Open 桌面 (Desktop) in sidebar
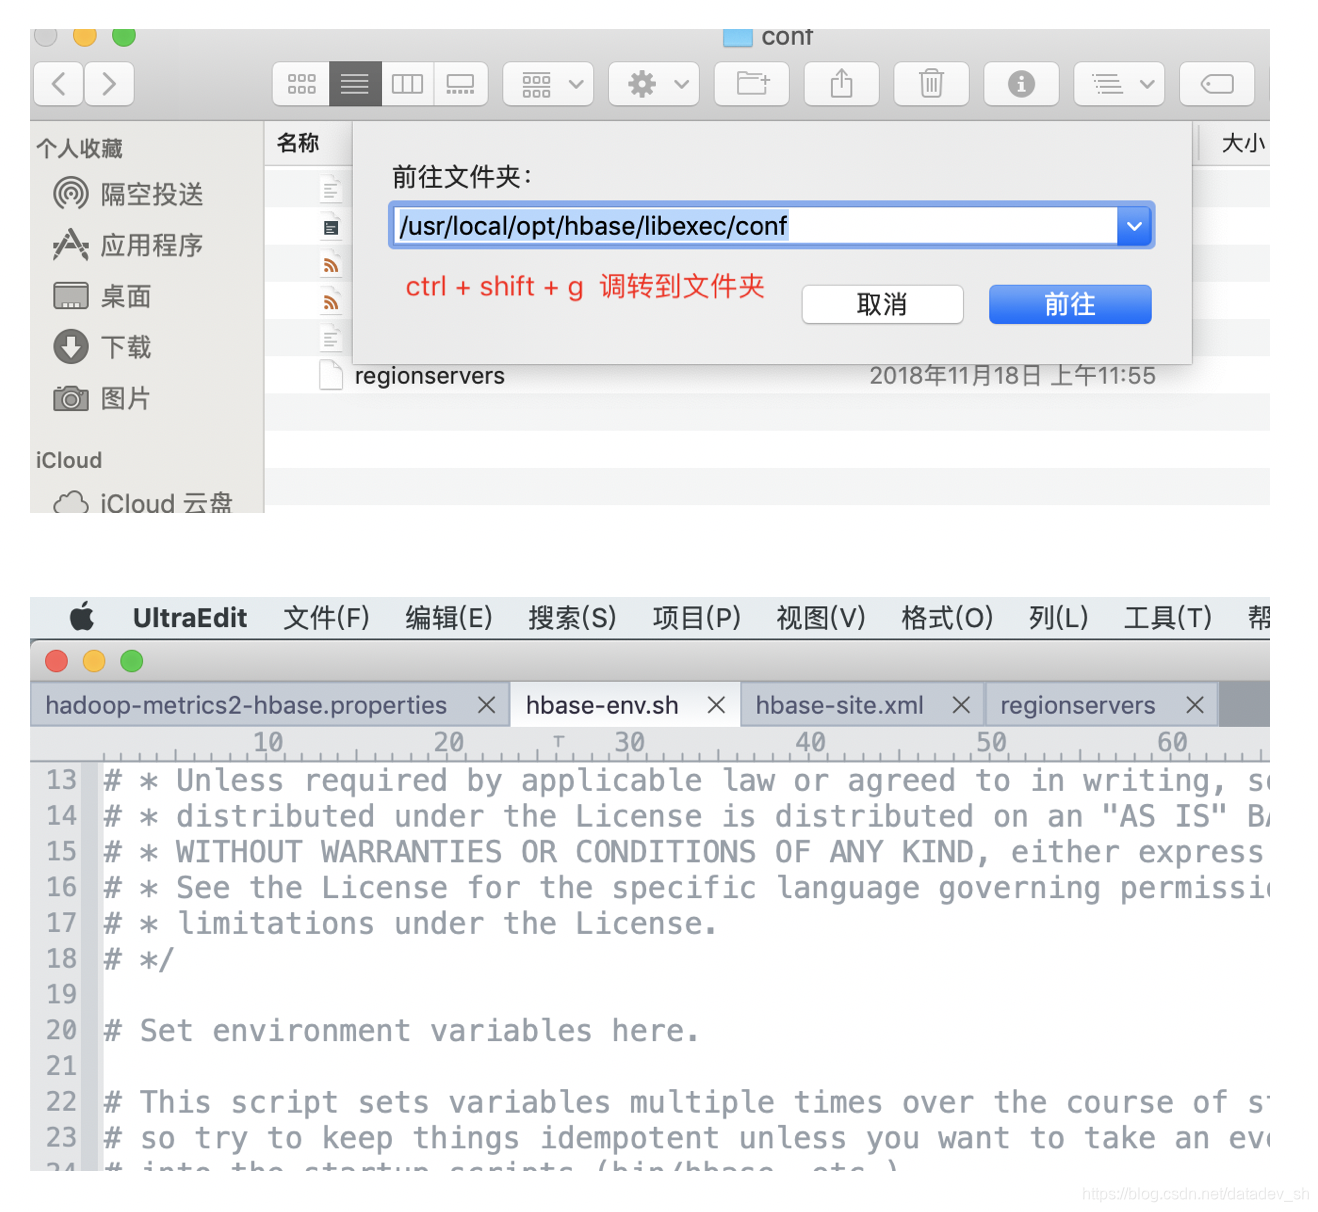The image size is (1318, 1212). click(103, 296)
